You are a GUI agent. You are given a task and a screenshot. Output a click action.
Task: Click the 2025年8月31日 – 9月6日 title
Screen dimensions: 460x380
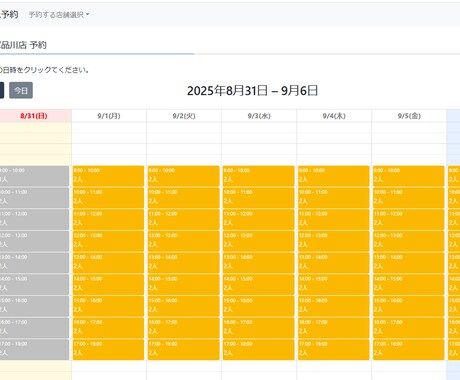point(252,91)
